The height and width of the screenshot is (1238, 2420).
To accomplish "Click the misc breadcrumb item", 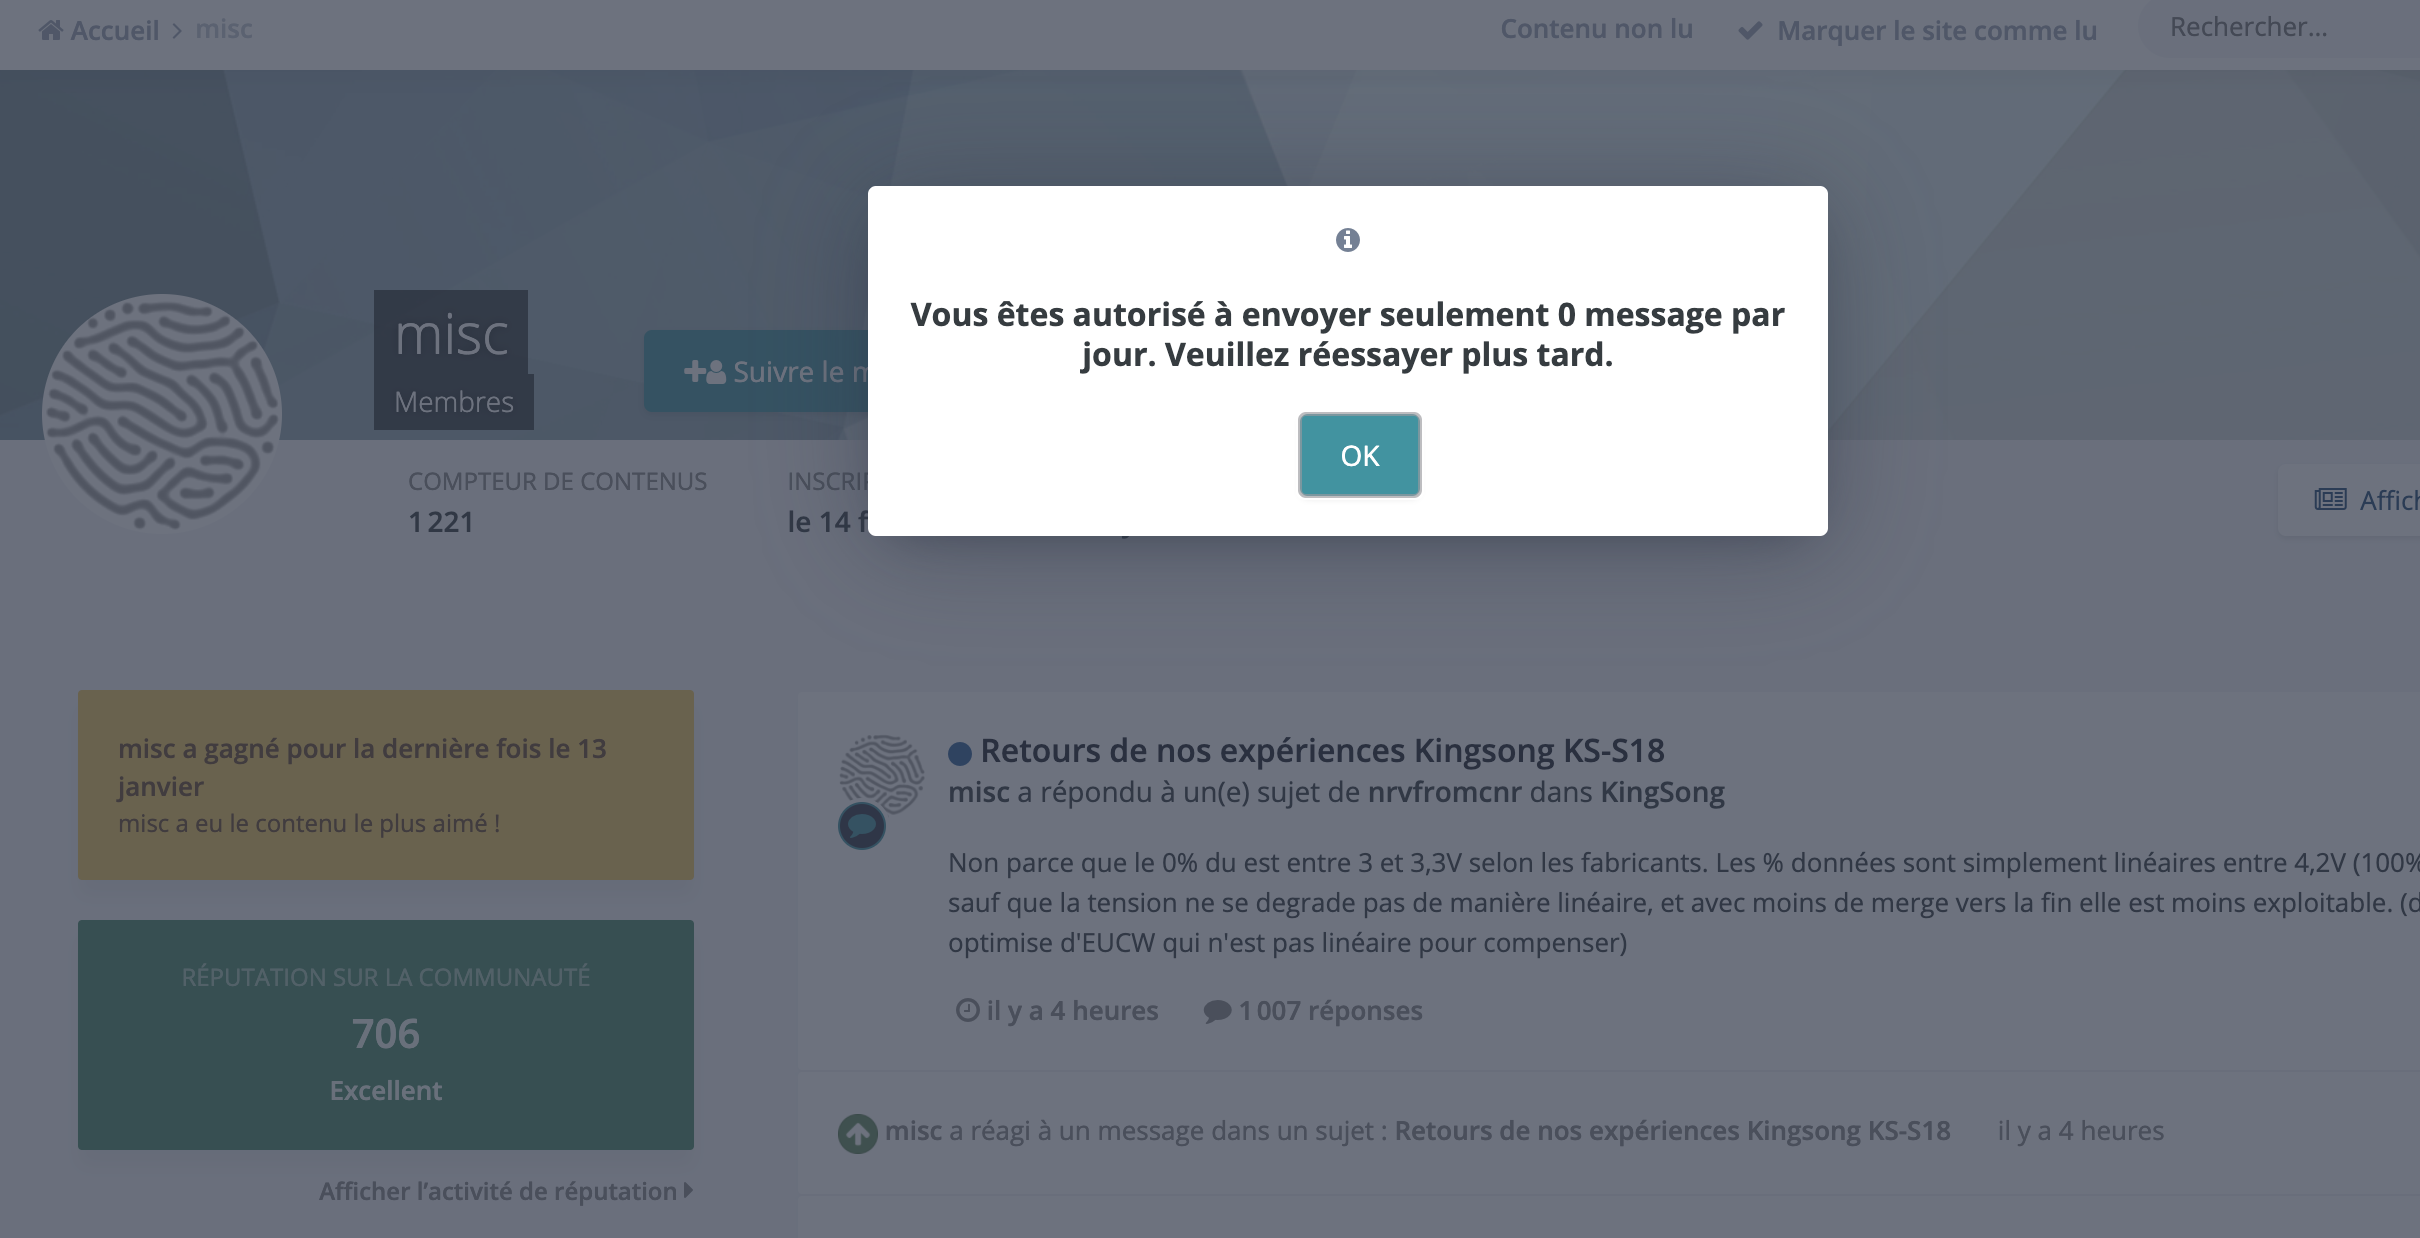I will 224,30.
